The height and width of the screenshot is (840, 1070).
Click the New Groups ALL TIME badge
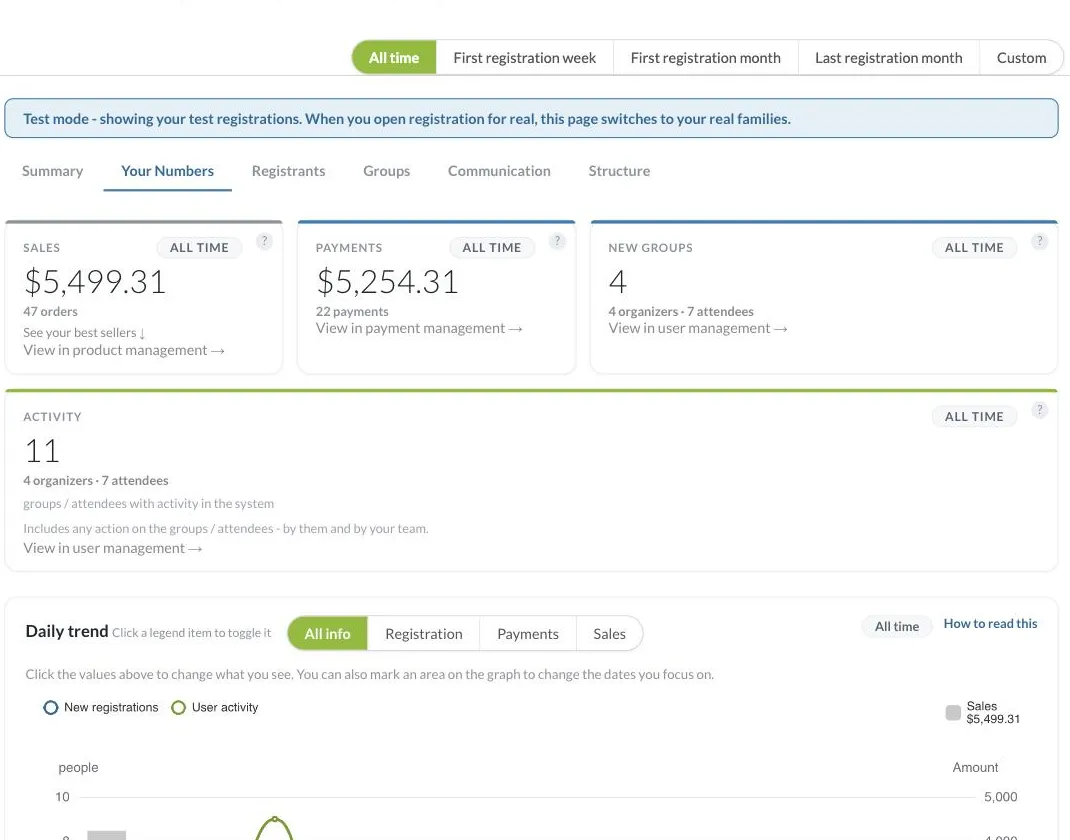(x=974, y=248)
